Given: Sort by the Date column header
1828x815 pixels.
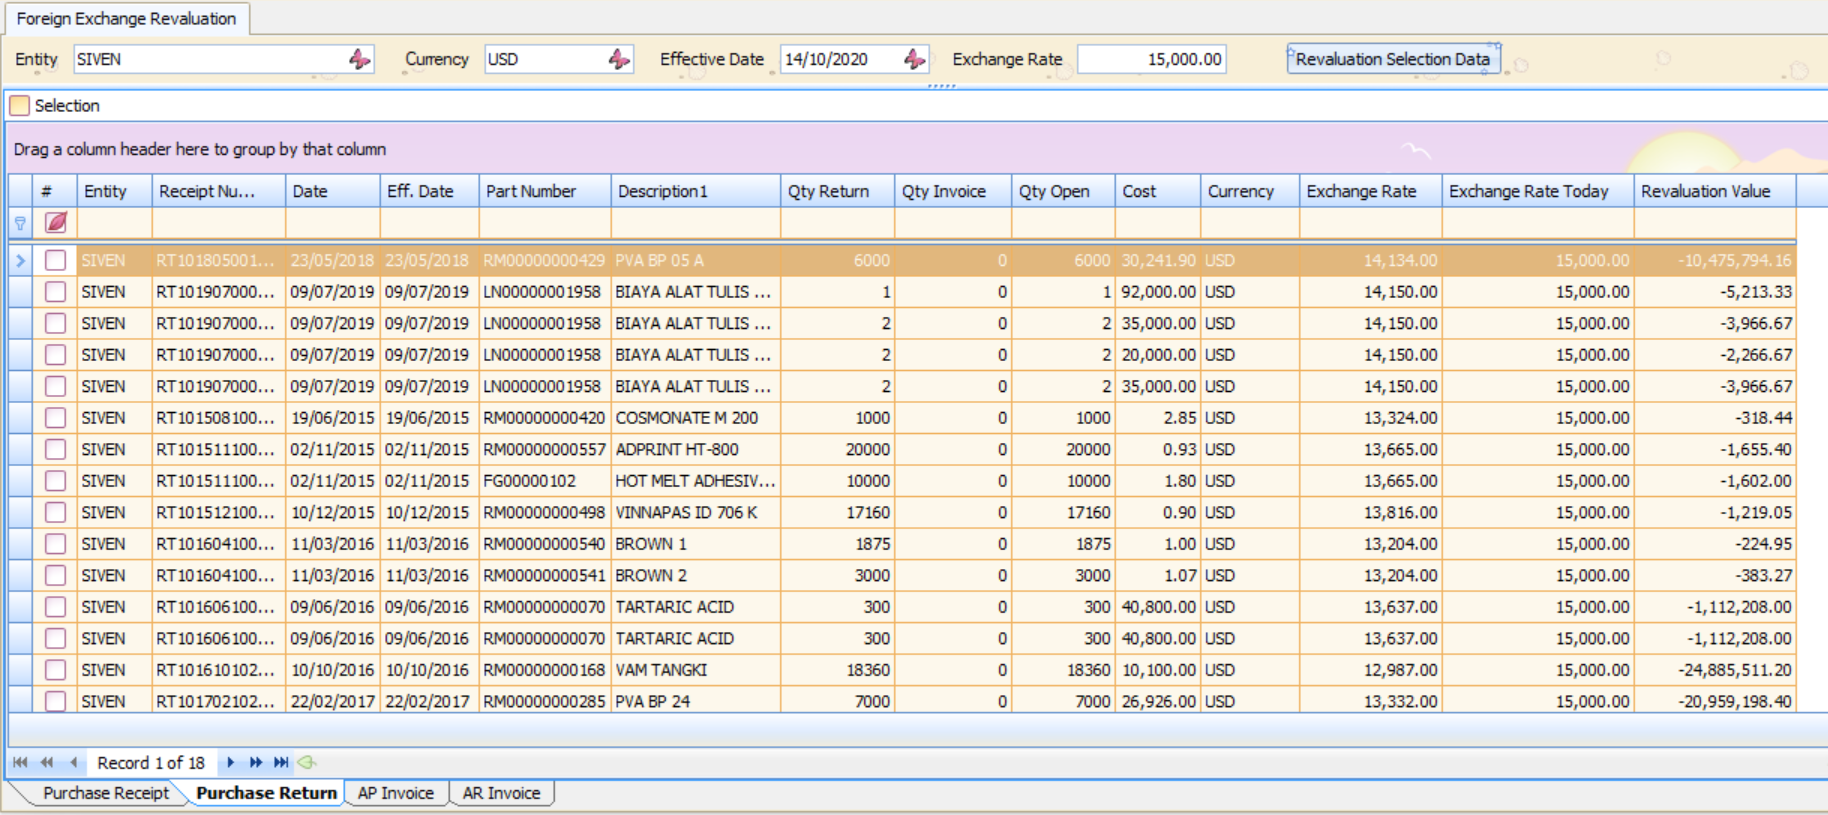Looking at the screenshot, I should (333, 191).
